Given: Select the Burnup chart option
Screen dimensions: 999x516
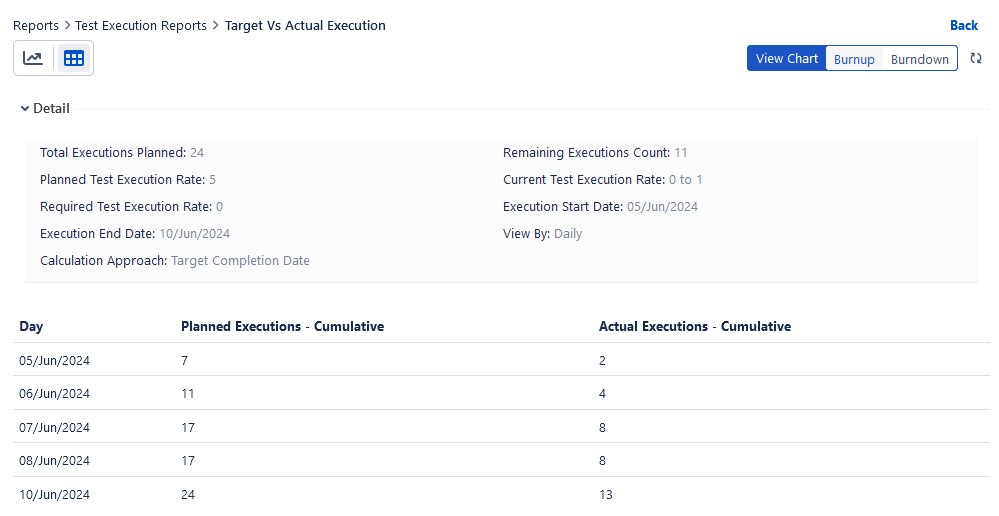Looking at the screenshot, I should 854,59.
